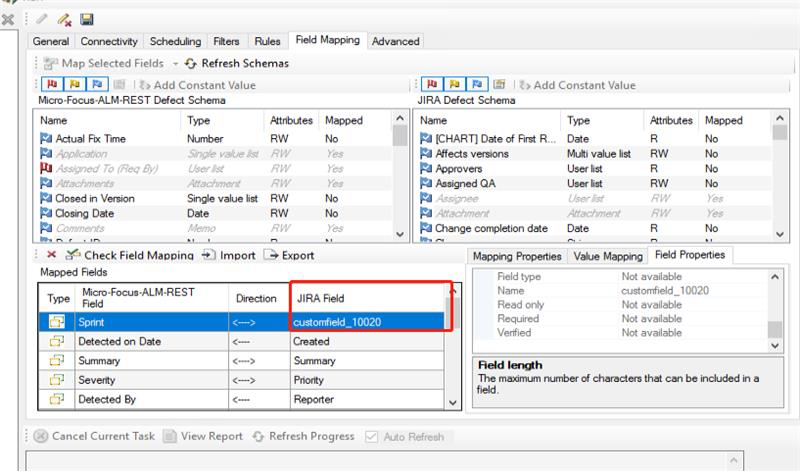
Task: Click the pencil with red X icon
Action: (64, 20)
